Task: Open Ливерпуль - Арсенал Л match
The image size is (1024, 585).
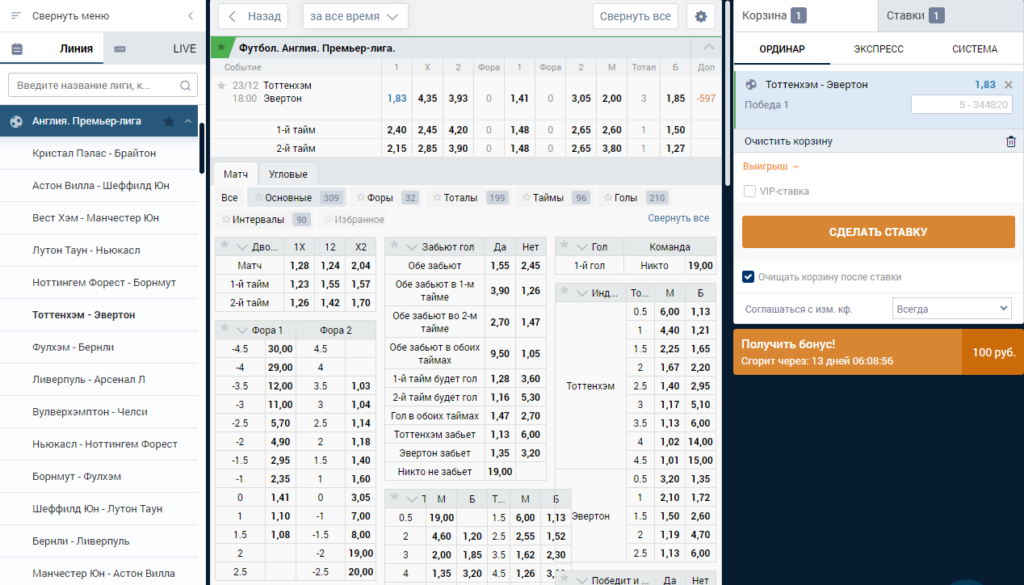Action: point(88,379)
